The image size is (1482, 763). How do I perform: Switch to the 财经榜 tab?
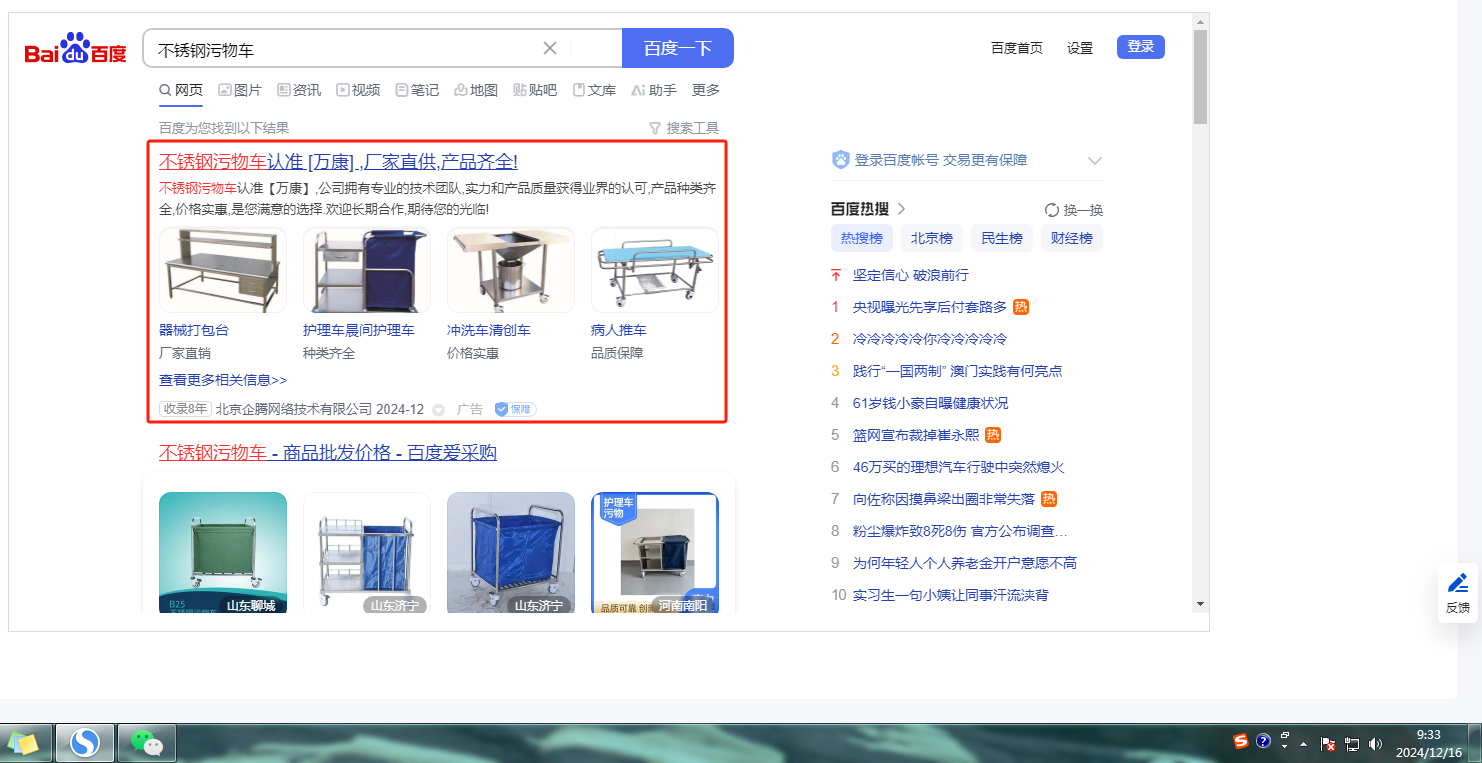(x=1072, y=238)
